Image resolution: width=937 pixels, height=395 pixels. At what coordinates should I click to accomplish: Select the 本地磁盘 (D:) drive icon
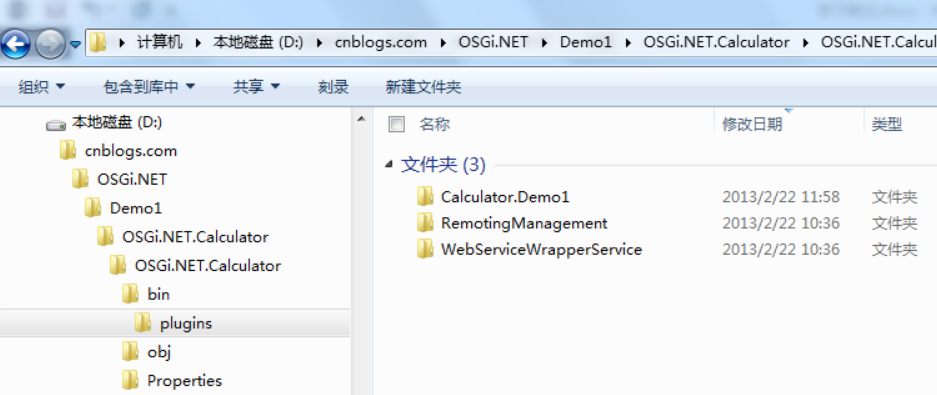click(56, 125)
